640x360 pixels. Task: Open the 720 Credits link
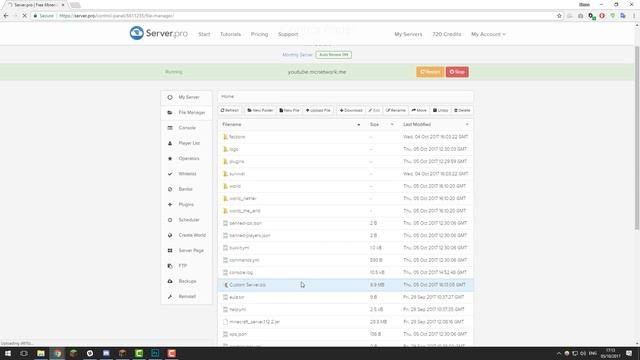(447, 34)
